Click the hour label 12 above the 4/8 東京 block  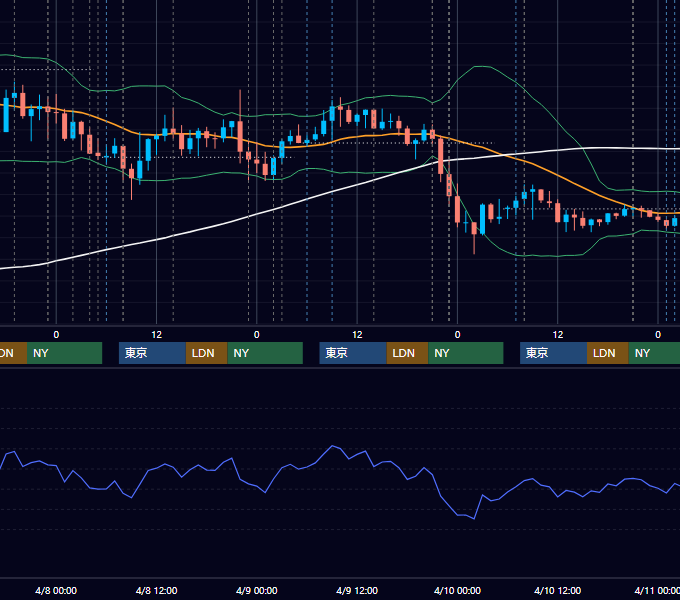157,335
